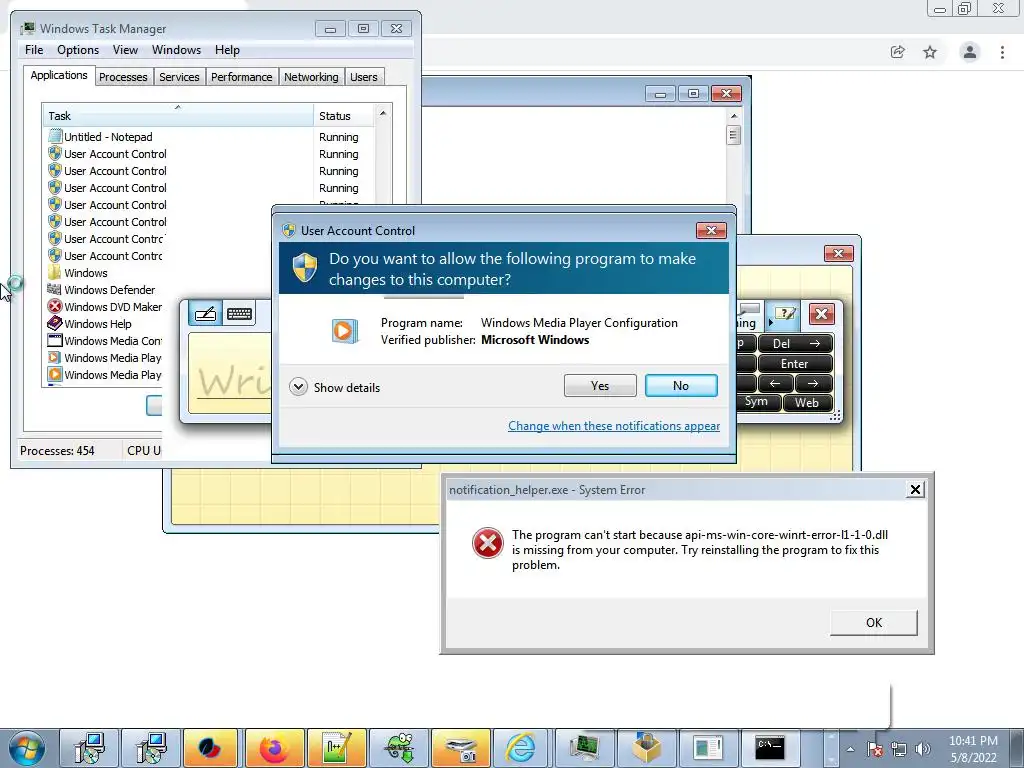Screen dimensions: 1024x768
Task: Click the Input Panel help pencil icon
Action: tap(785, 314)
